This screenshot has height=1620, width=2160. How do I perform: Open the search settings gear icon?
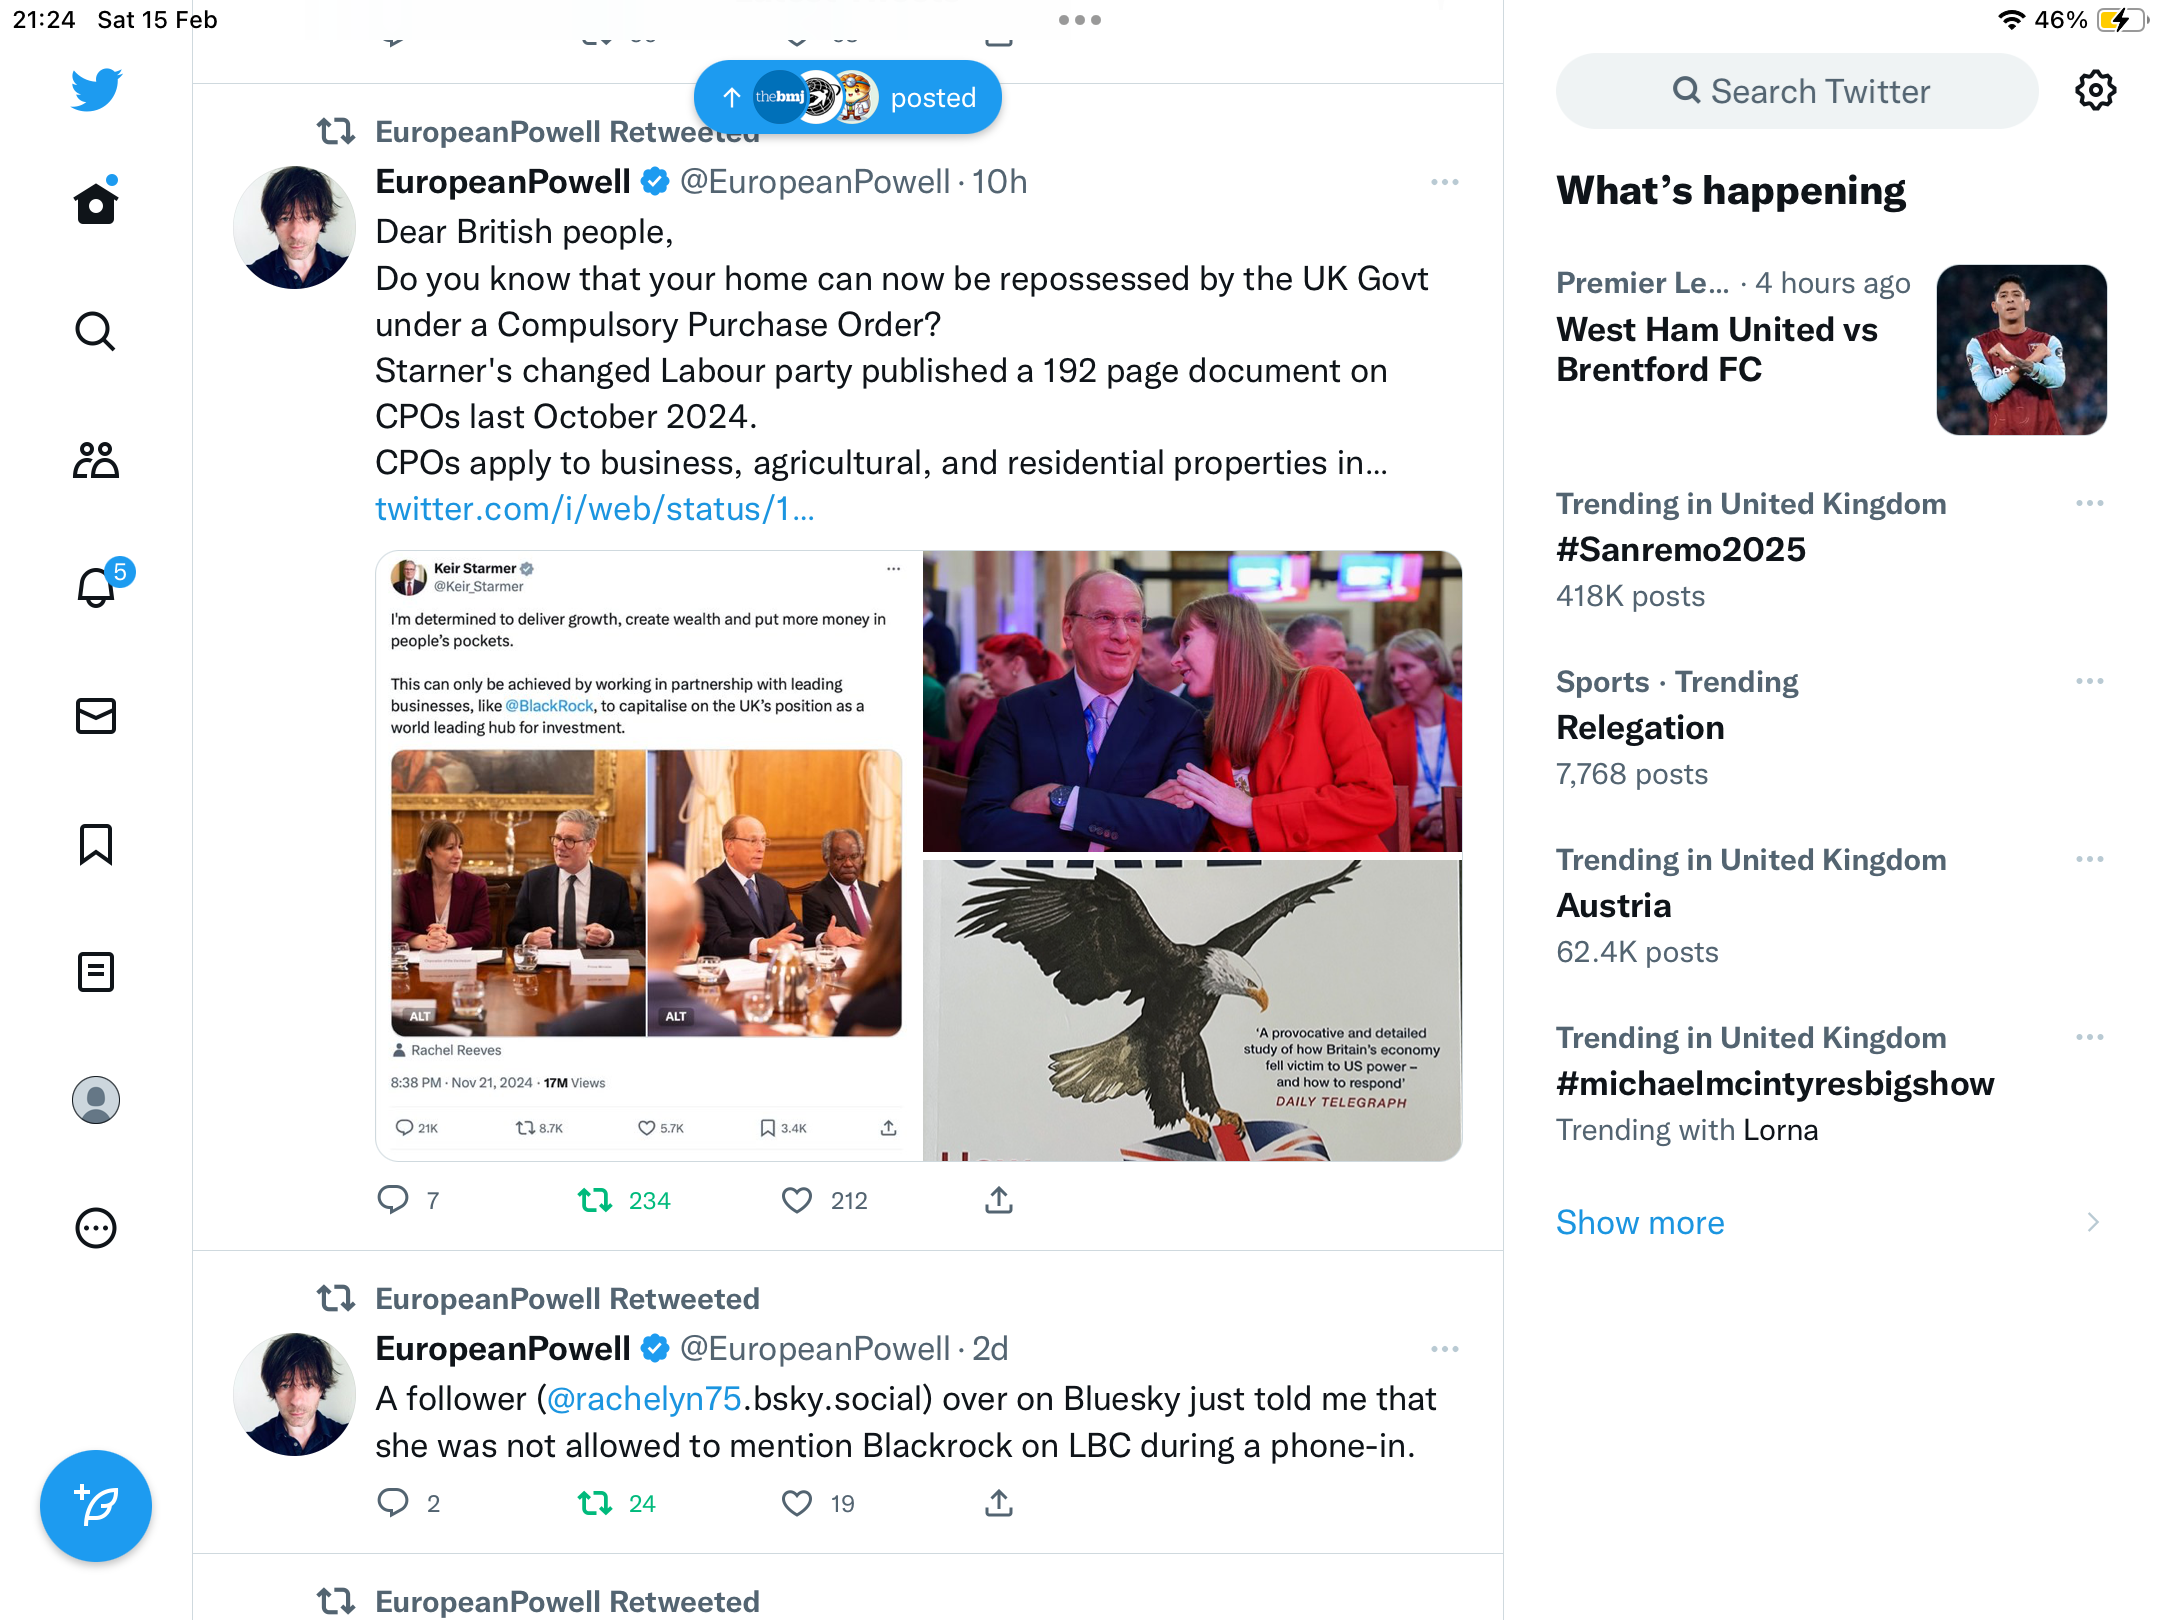(2095, 91)
